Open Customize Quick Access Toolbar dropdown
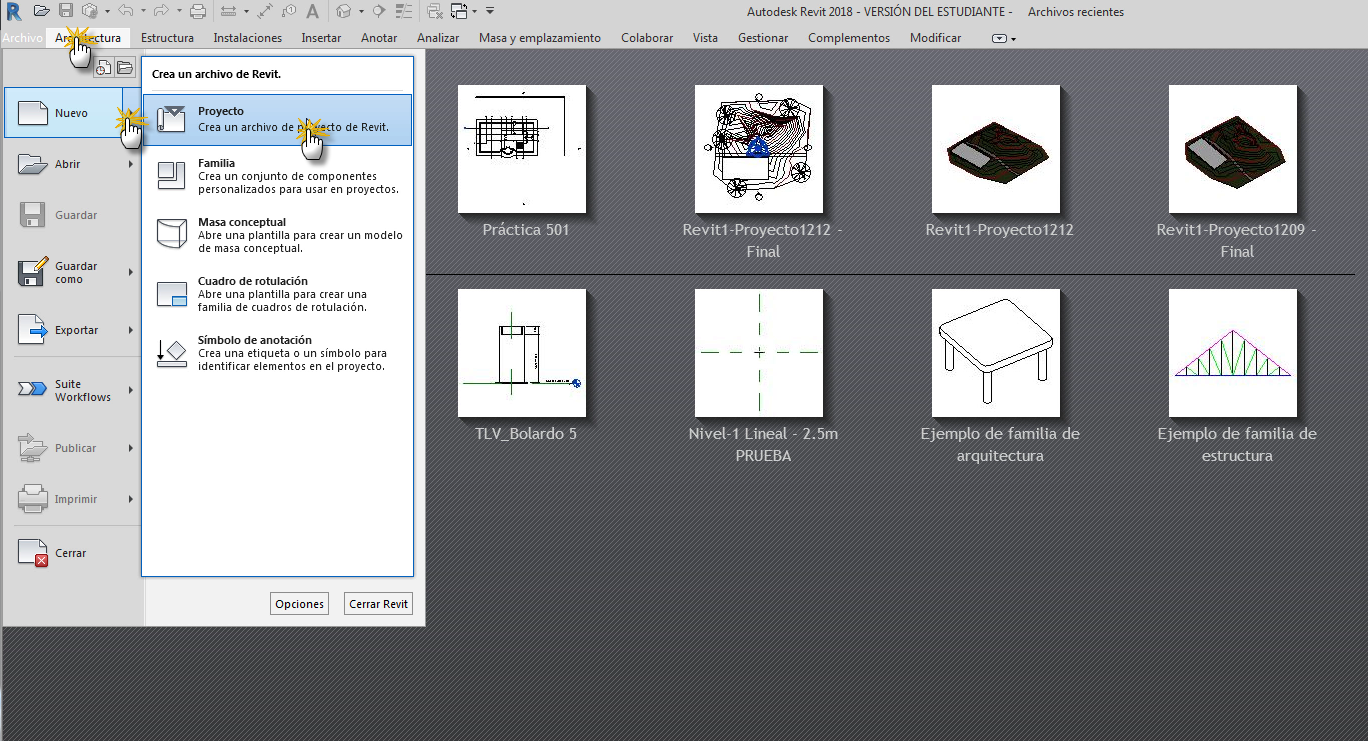Screen dimensions: 1368x741 [x=490, y=11]
